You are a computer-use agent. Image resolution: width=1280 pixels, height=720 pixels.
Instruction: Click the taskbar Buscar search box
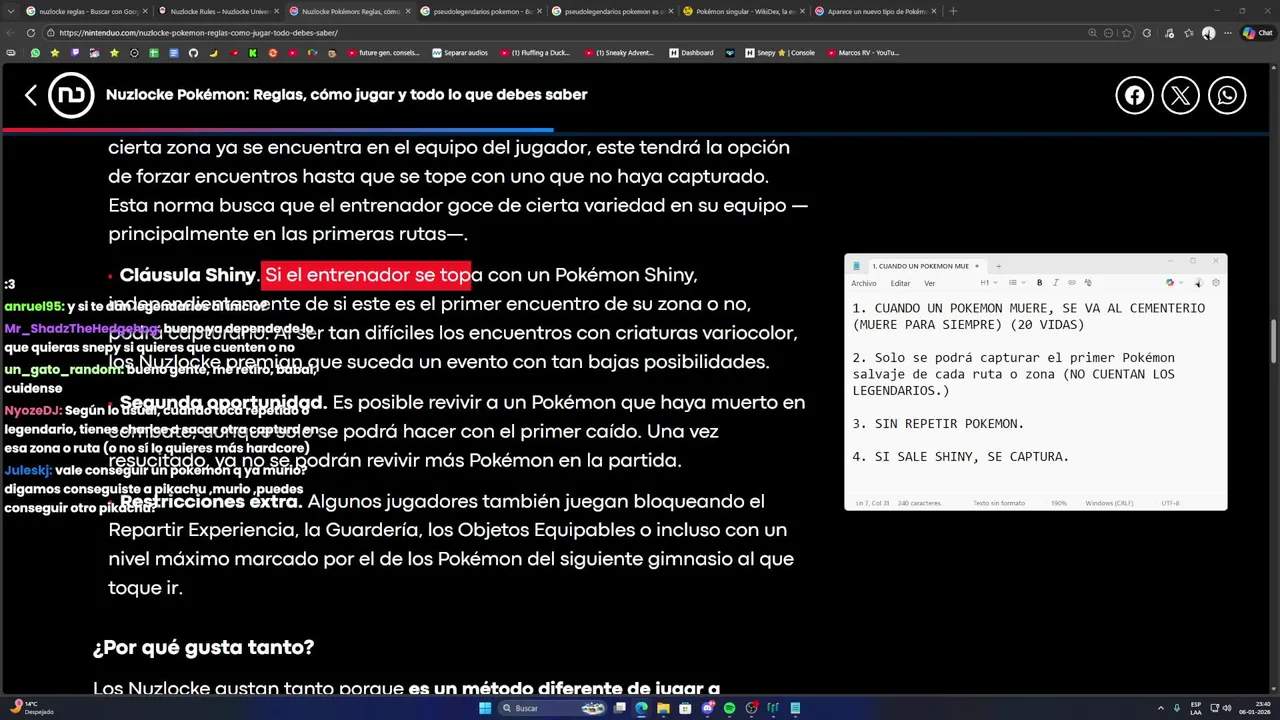click(x=551, y=708)
